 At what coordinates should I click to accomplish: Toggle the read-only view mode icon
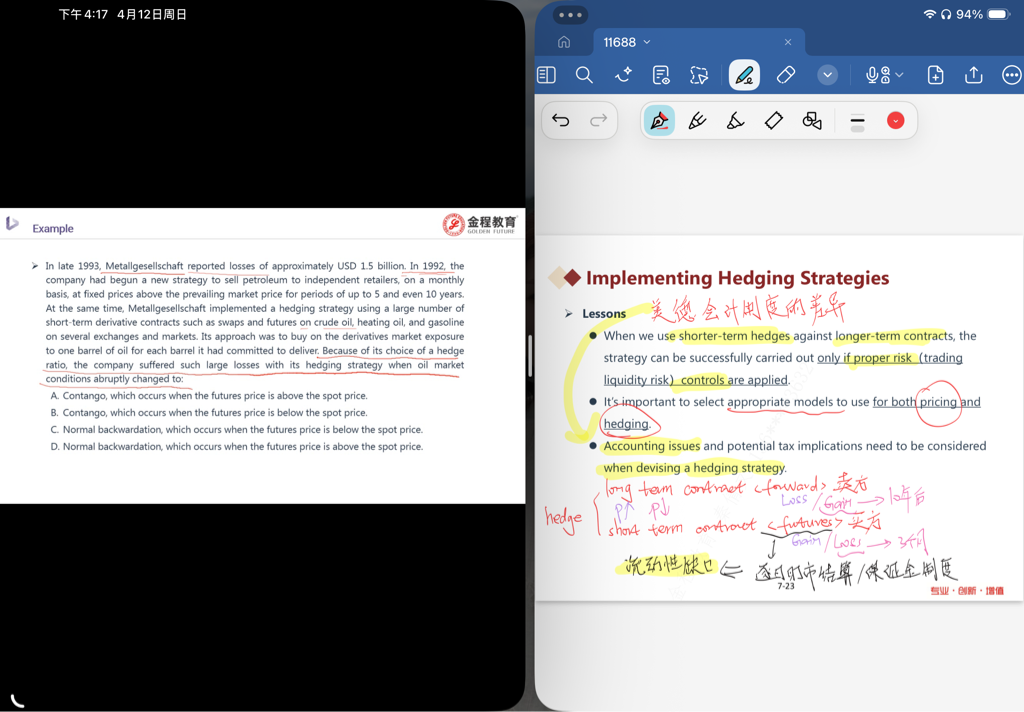(661, 75)
